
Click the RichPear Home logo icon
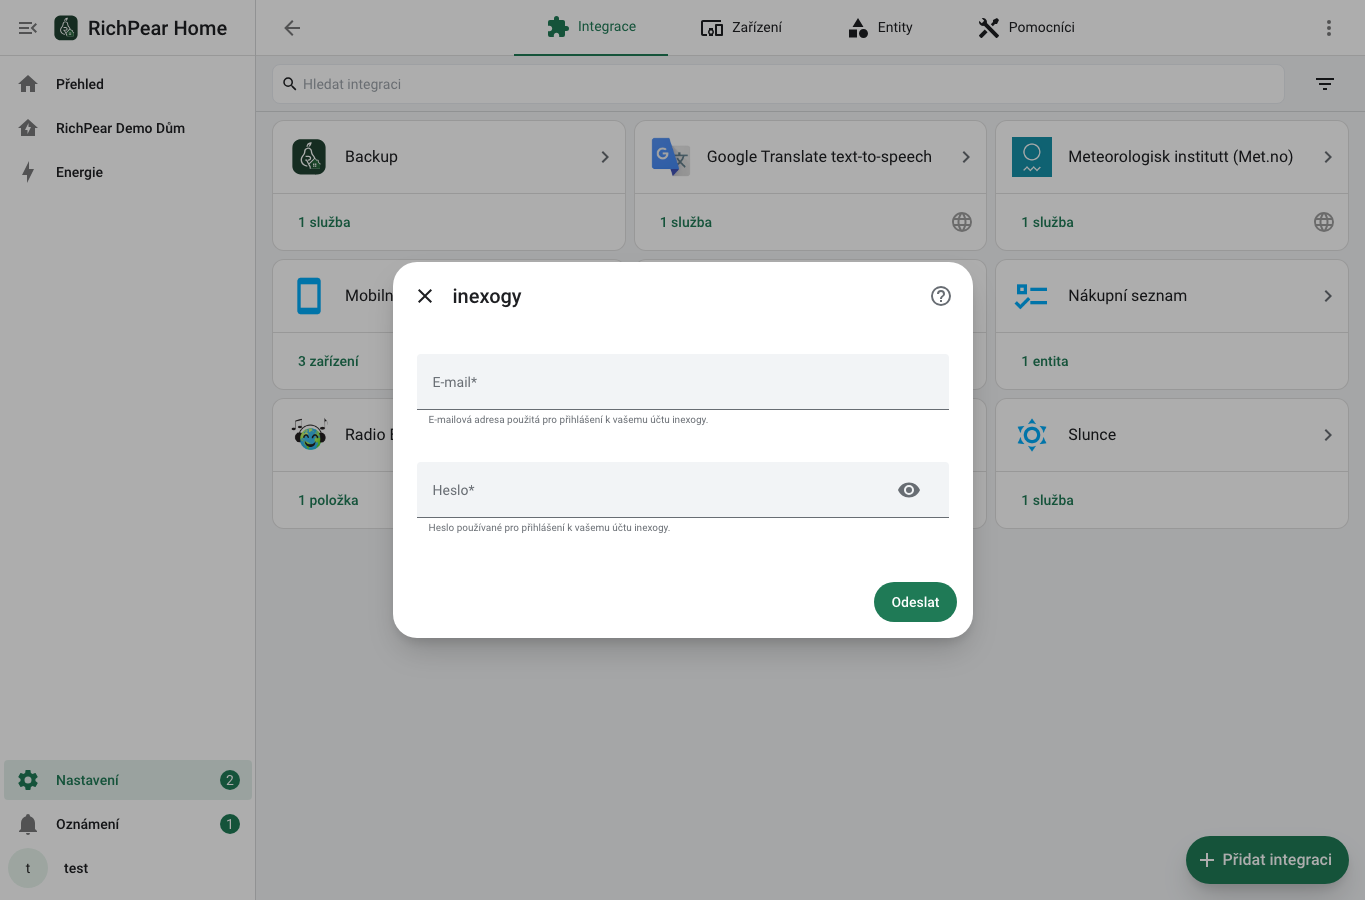(66, 28)
